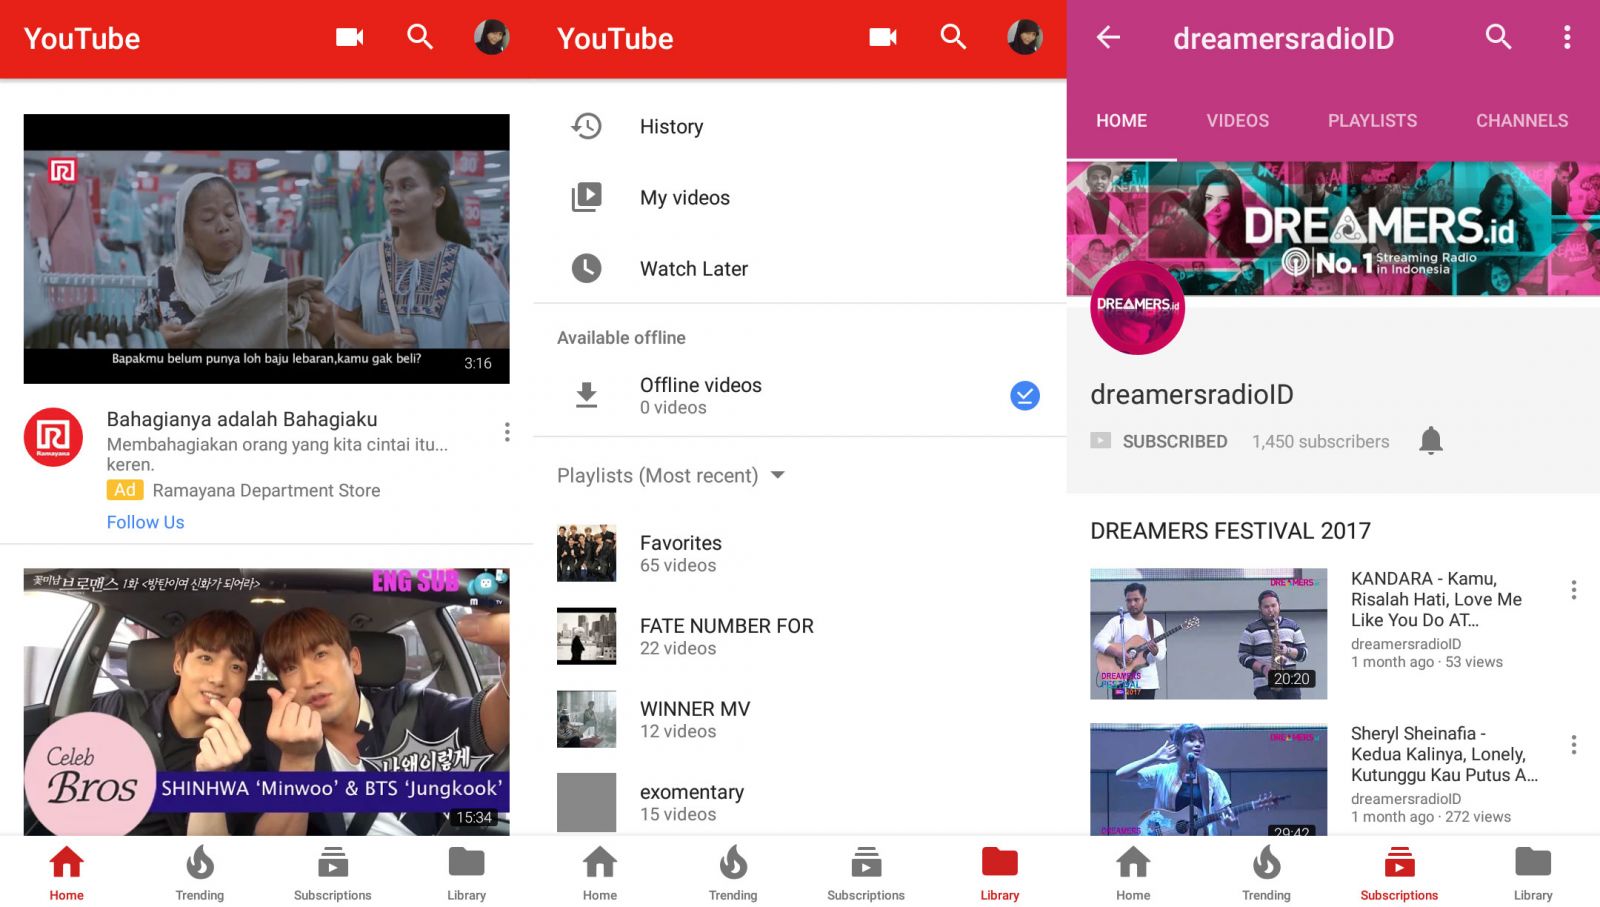
Task: Play the Celeb Bros Minwoo & Jungkook video
Action: [266, 702]
